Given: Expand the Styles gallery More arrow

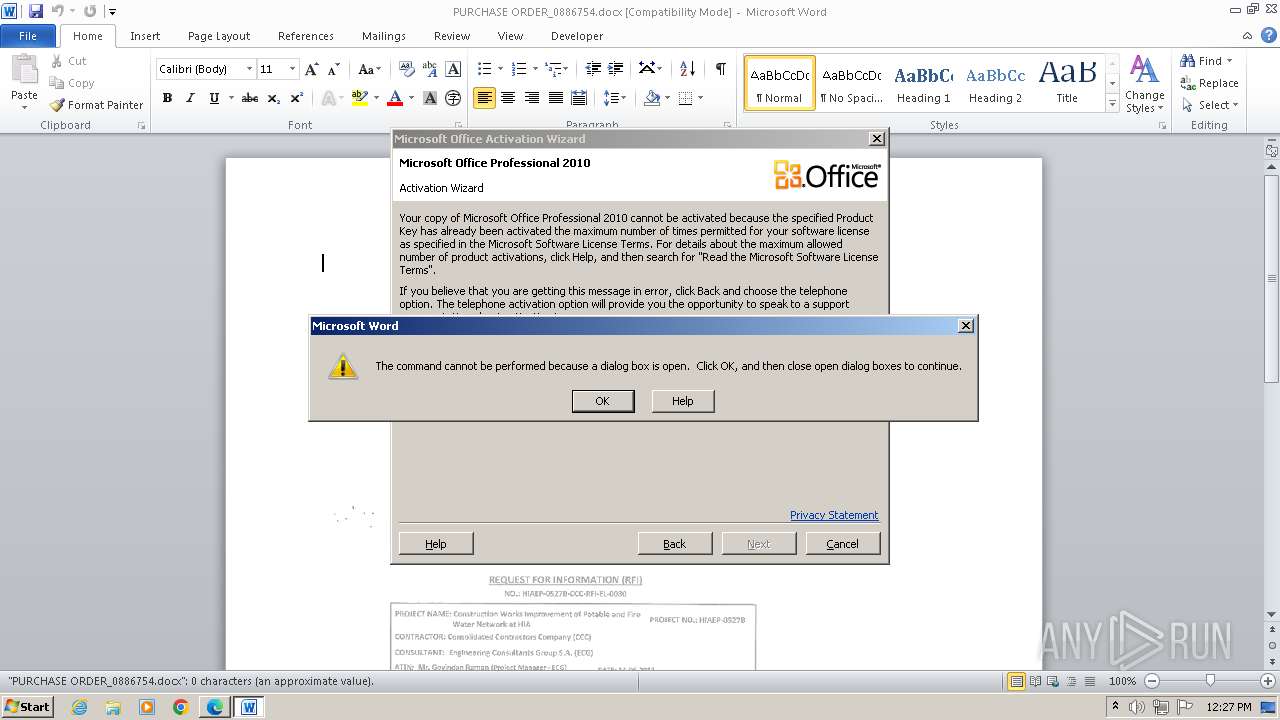Looking at the screenshot, I should tap(1112, 104).
